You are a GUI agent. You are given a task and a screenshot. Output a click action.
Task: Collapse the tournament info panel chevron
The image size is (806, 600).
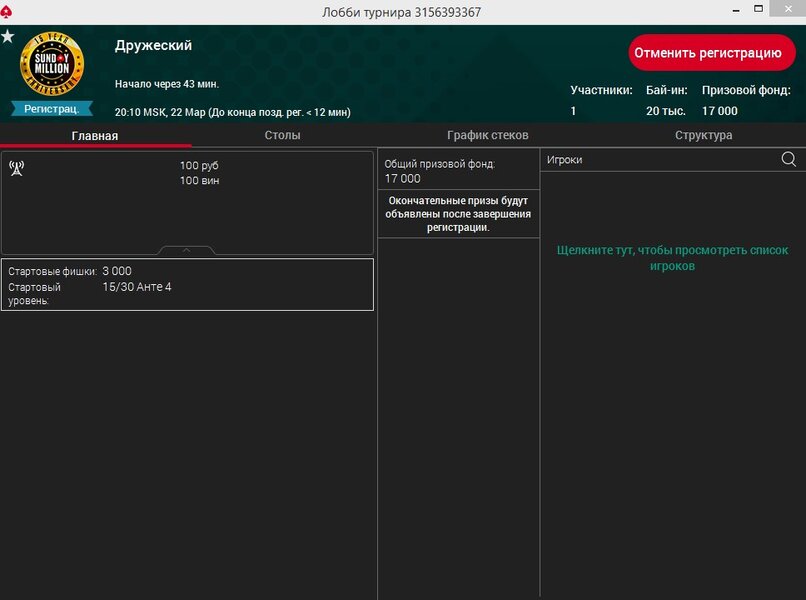tap(186, 250)
